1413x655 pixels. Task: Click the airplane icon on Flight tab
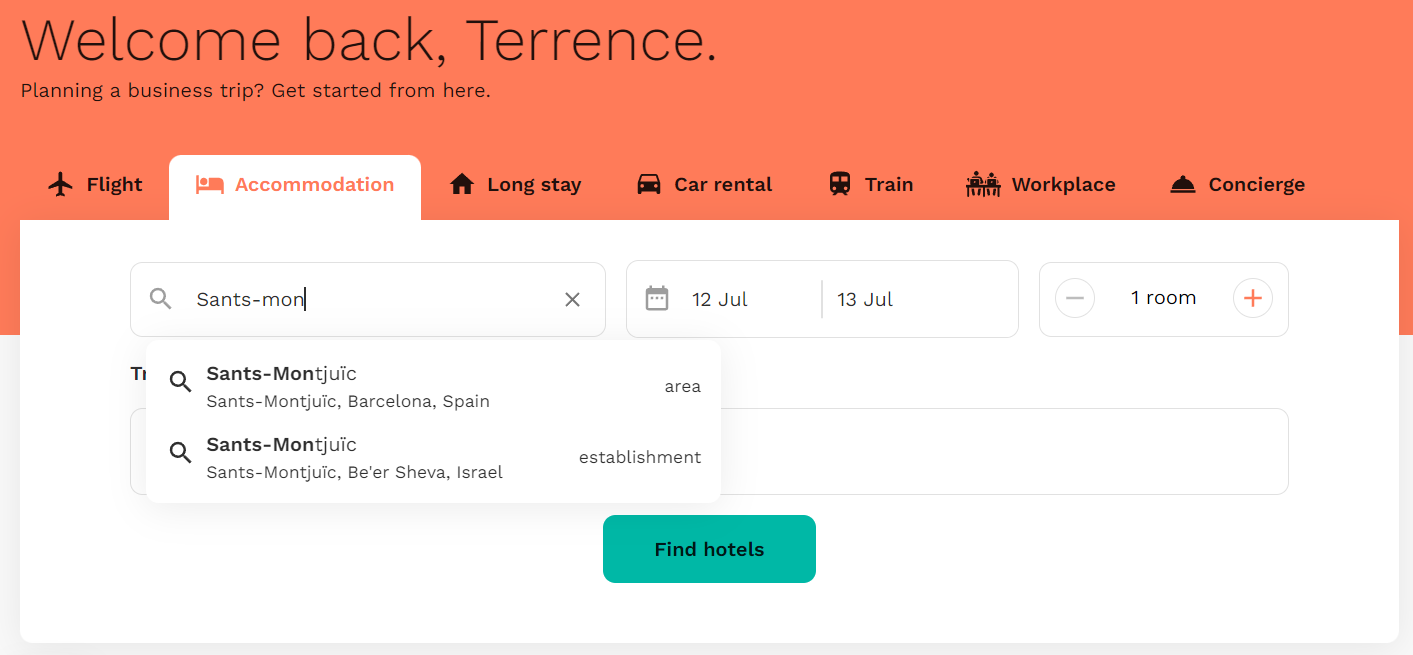pyautogui.click(x=61, y=185)
